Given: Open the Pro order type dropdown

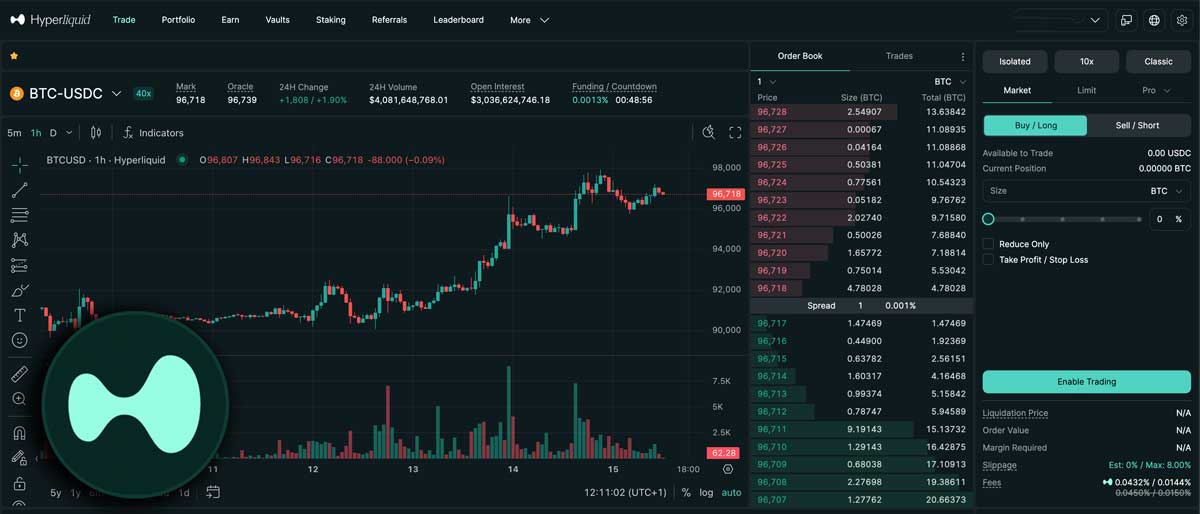Looking at the screenshot, I should 1155,90.
